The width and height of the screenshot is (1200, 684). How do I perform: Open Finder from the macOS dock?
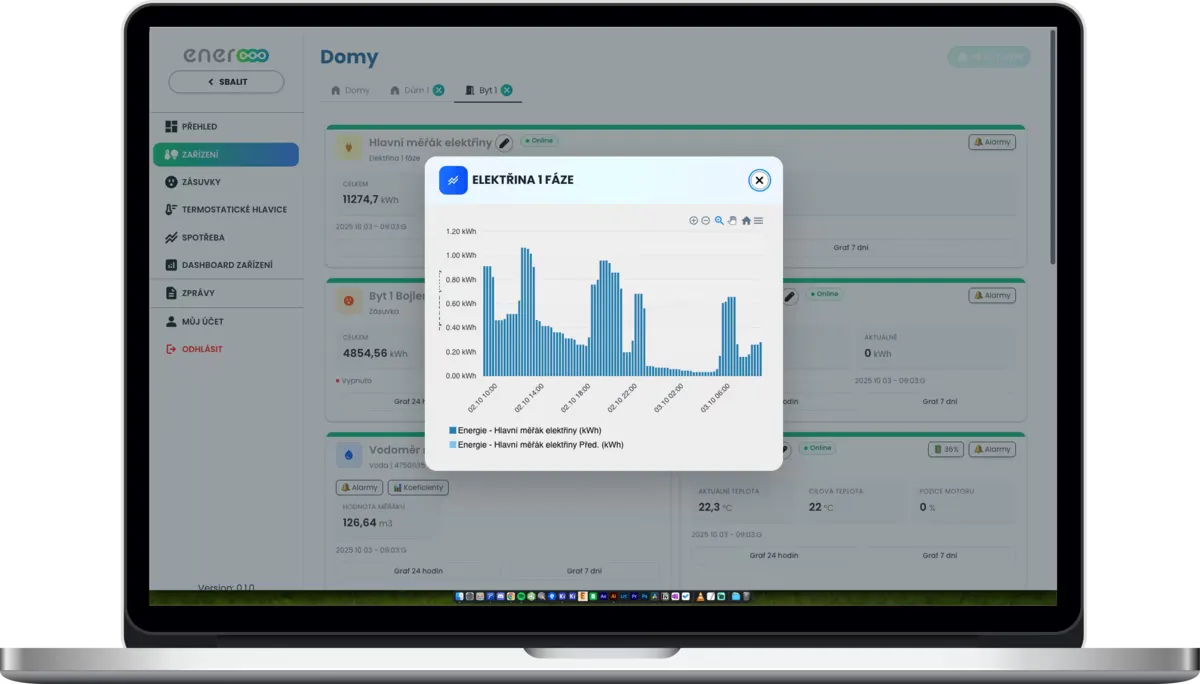click(460, 596)
